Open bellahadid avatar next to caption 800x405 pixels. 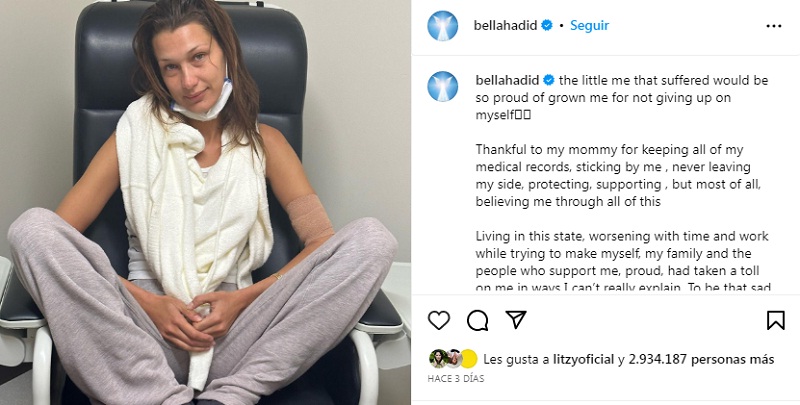pos(442,86)
